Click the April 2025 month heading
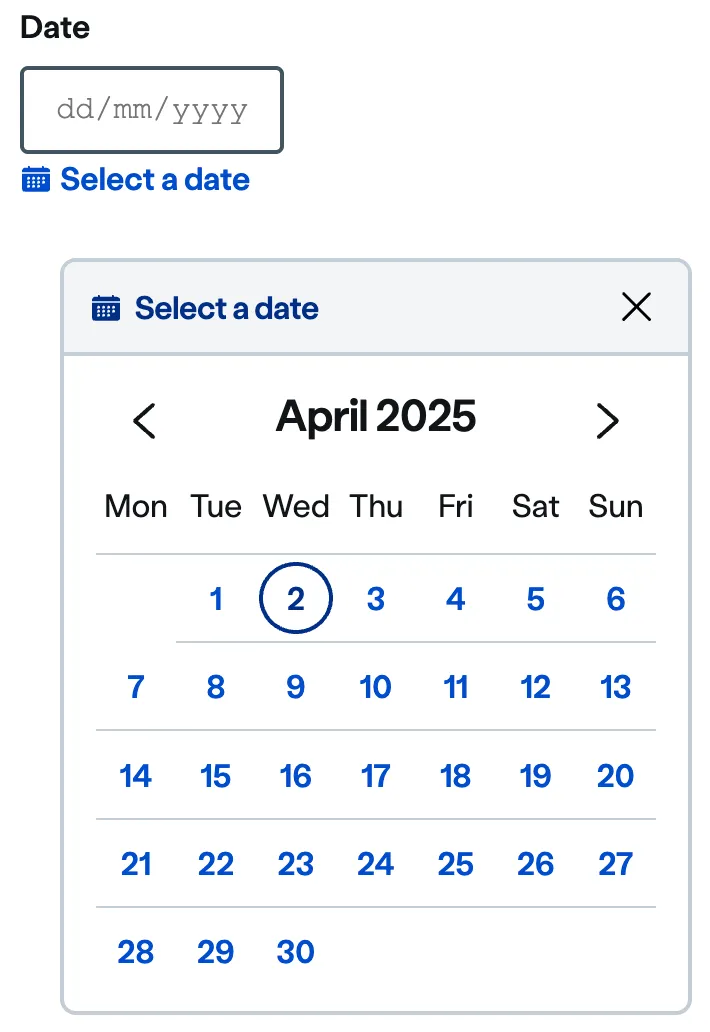Viewport: 710px width, 1032px height. coord(376,417)
